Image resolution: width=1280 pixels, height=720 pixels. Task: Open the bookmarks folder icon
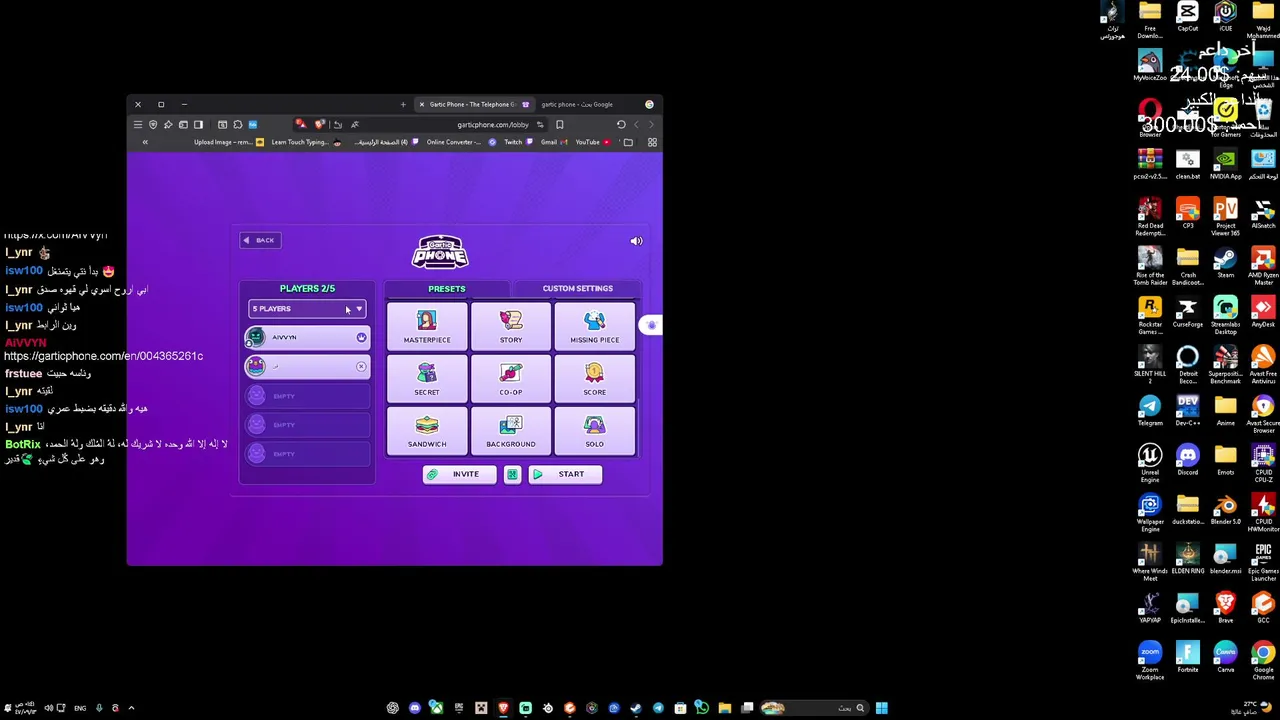pyautogui.click(x=628, y=142)
